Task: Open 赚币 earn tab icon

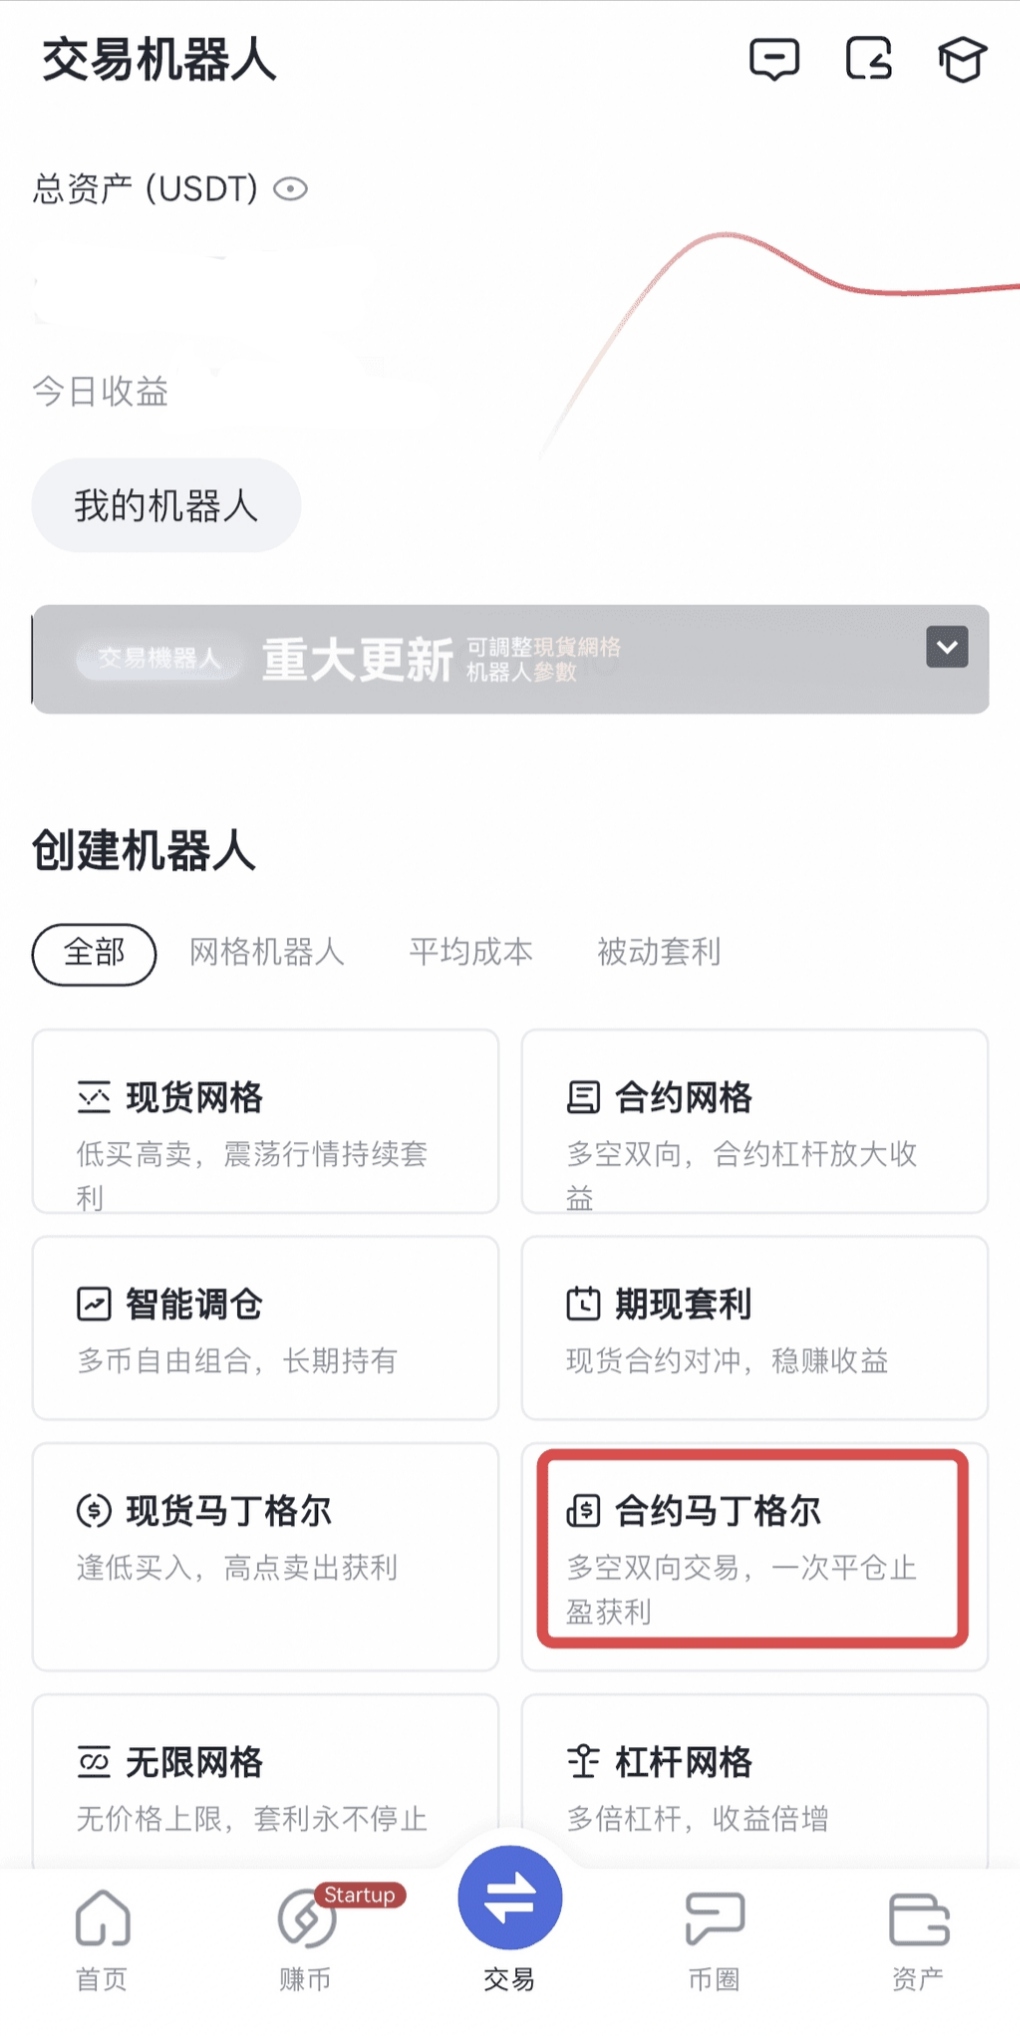Action: (305, 1919)
